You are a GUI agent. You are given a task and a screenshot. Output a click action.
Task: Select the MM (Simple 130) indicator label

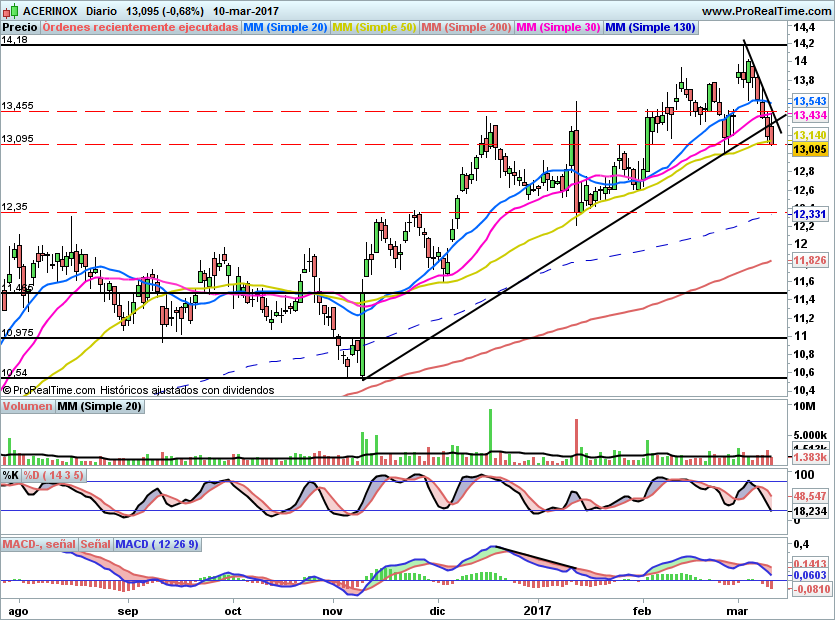[x=650, y=27]
